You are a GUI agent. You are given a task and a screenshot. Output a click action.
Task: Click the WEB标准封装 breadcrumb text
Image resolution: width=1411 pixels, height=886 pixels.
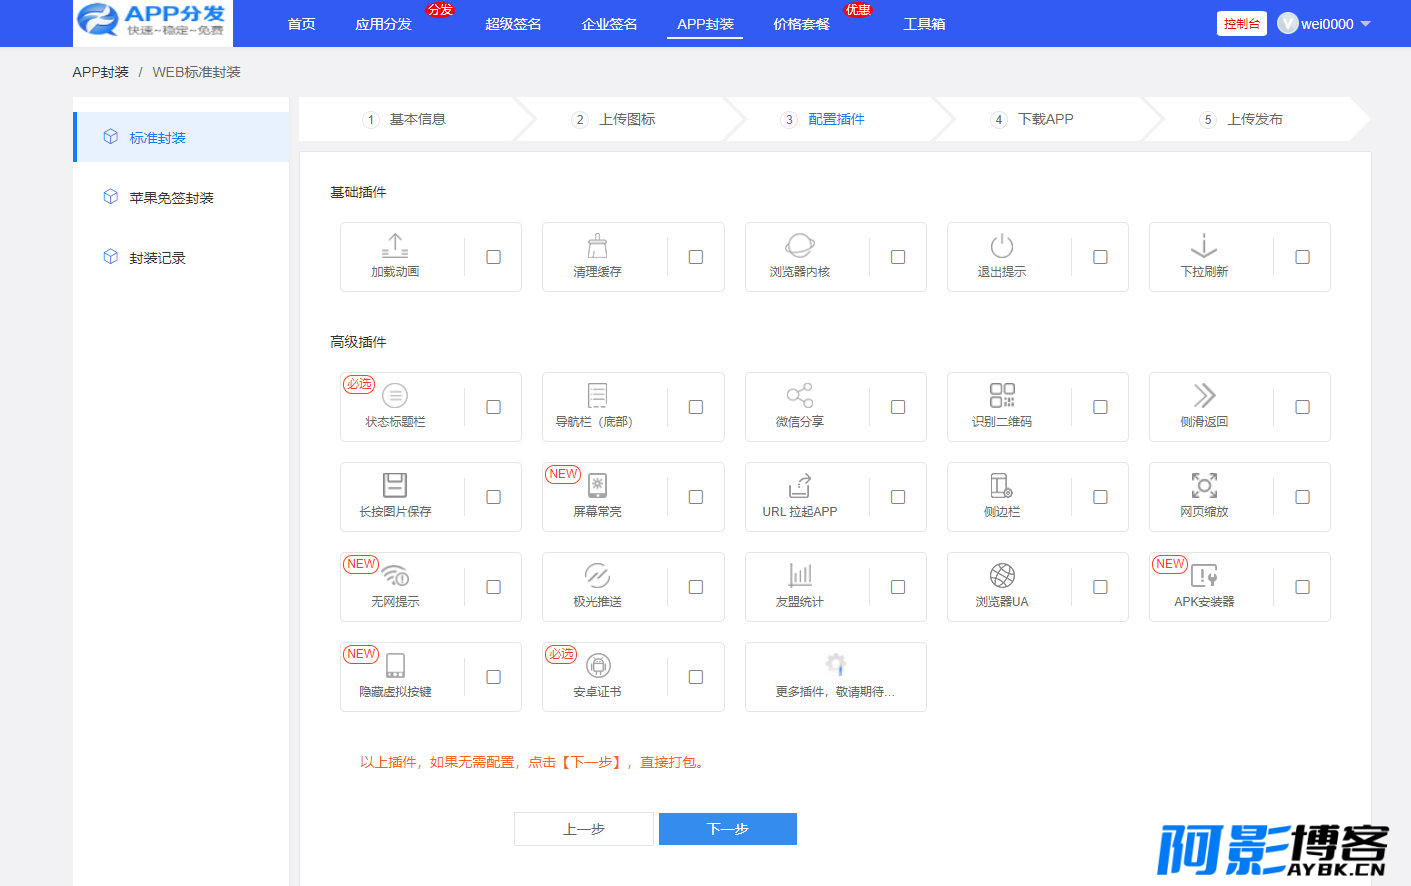[196, 72]
